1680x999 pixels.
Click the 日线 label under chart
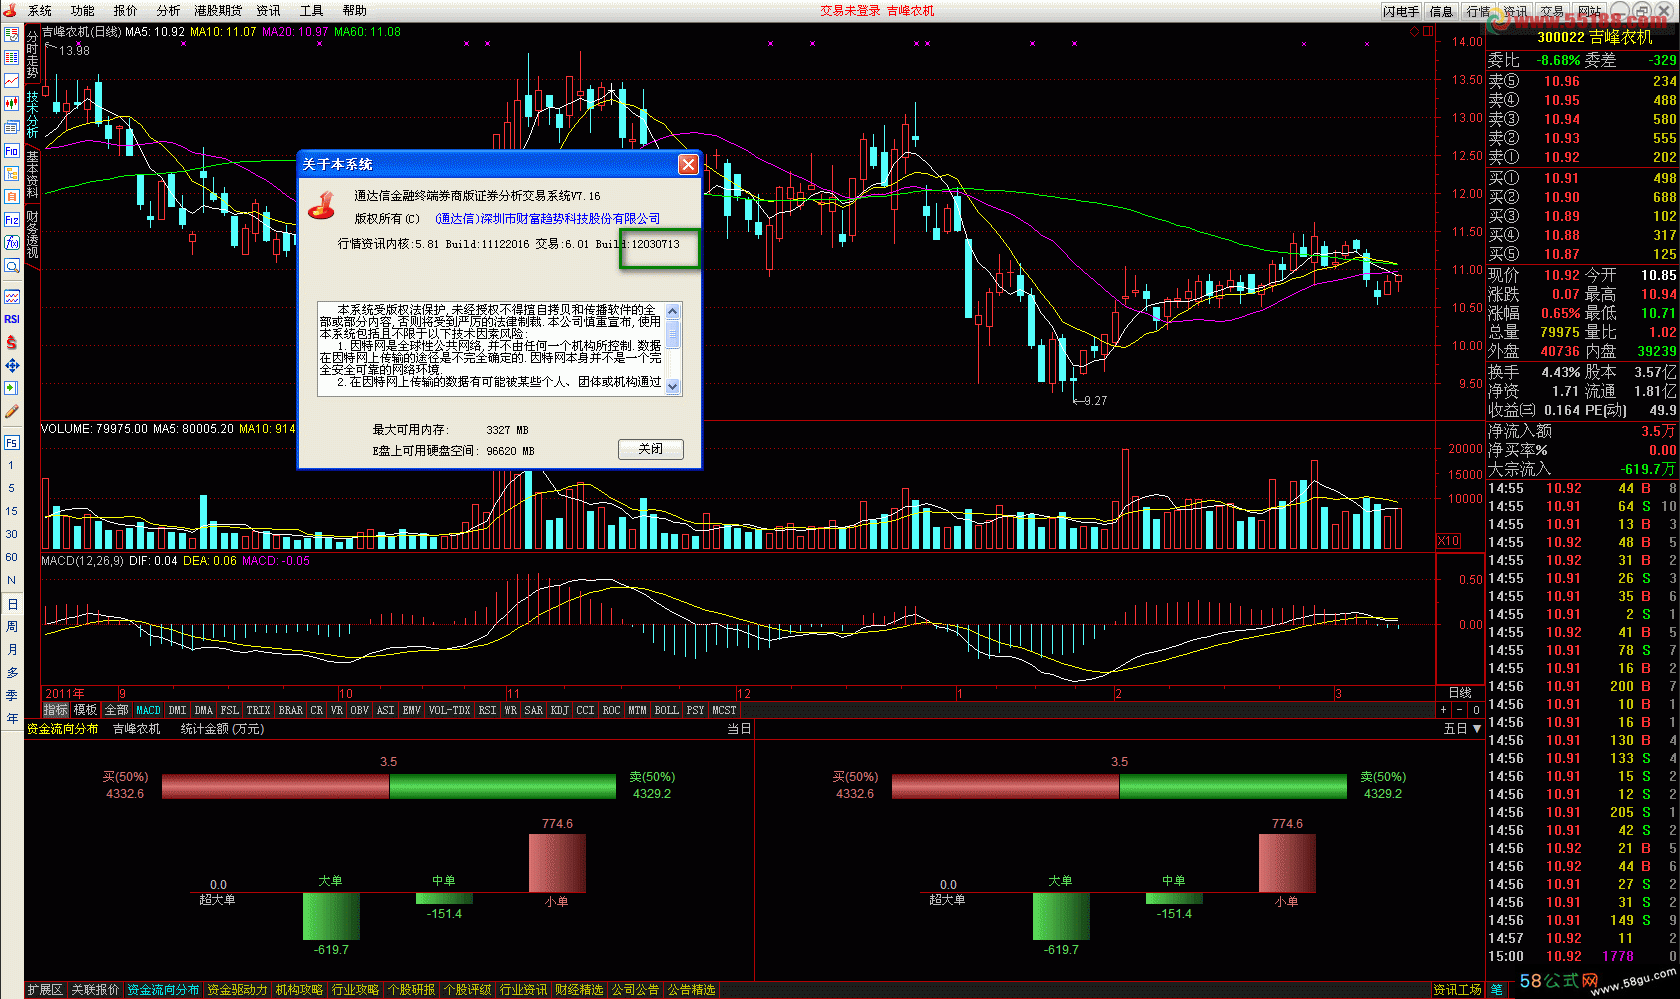click(1460, 693)
